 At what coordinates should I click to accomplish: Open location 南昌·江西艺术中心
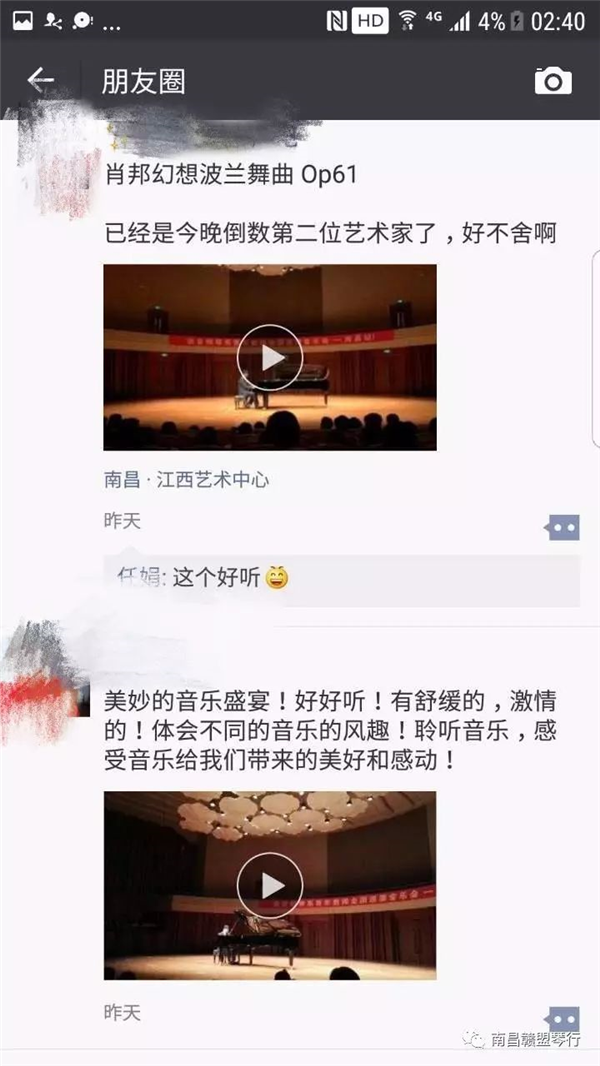point(186,480)
